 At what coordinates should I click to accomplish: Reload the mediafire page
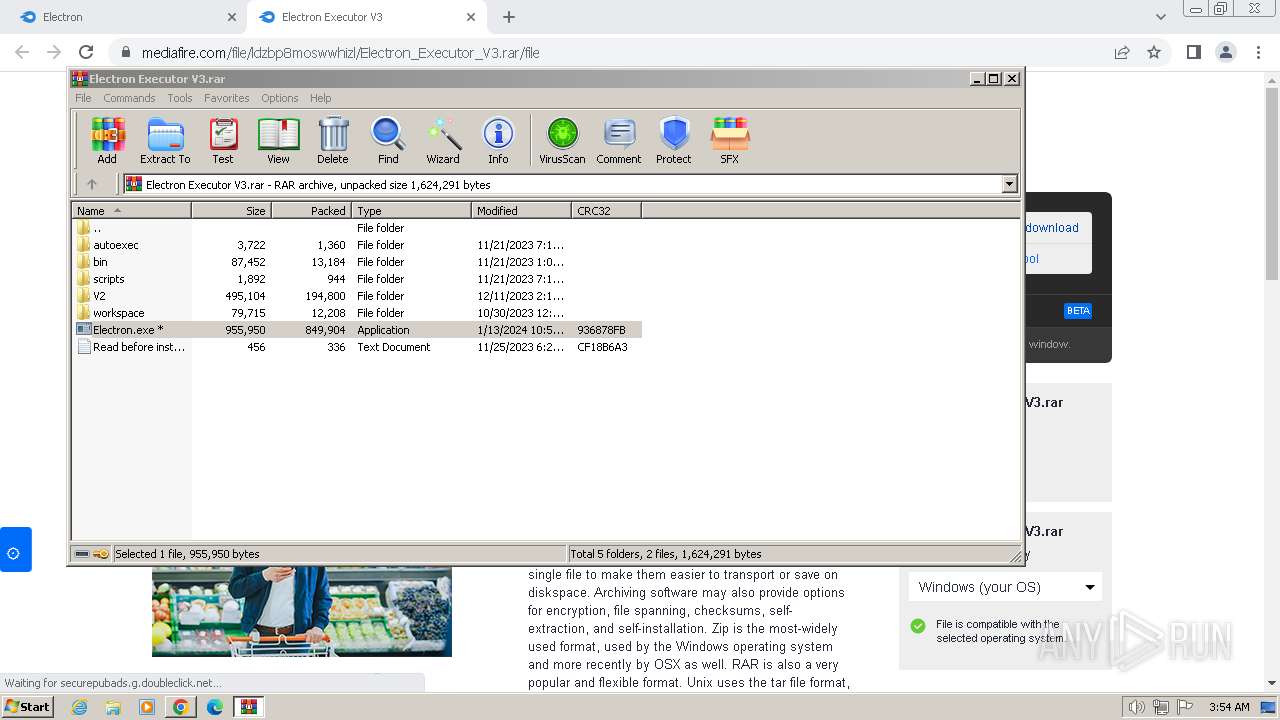86,52
